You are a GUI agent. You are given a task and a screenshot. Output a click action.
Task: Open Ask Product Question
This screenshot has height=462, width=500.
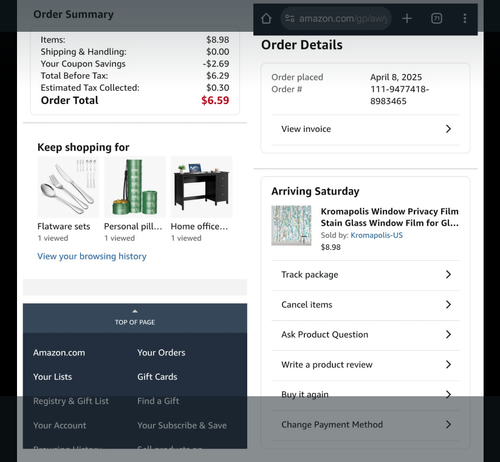coord(365,335)
